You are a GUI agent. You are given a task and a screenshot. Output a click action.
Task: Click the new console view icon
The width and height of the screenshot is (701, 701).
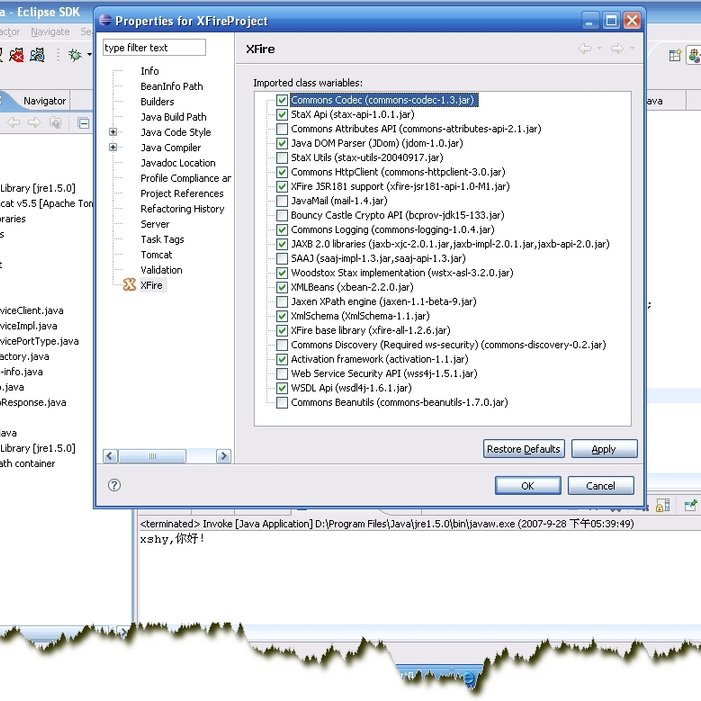coord(691,505)
